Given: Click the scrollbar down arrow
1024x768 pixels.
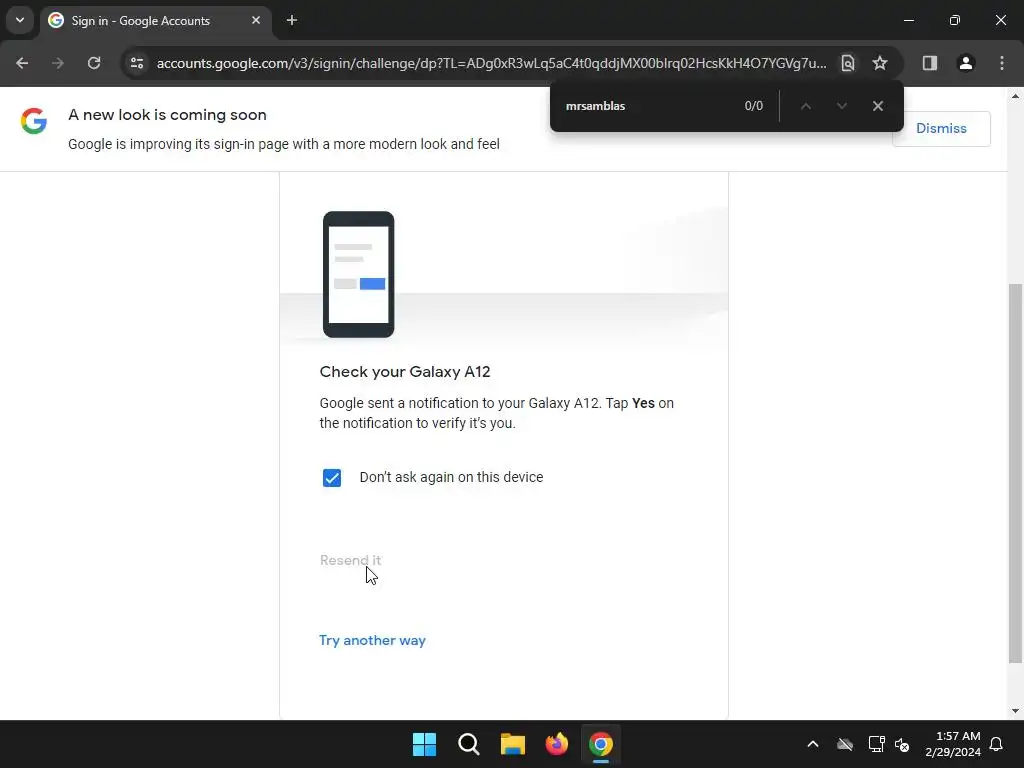Looking at the screenshot, I should point(1015,711).
